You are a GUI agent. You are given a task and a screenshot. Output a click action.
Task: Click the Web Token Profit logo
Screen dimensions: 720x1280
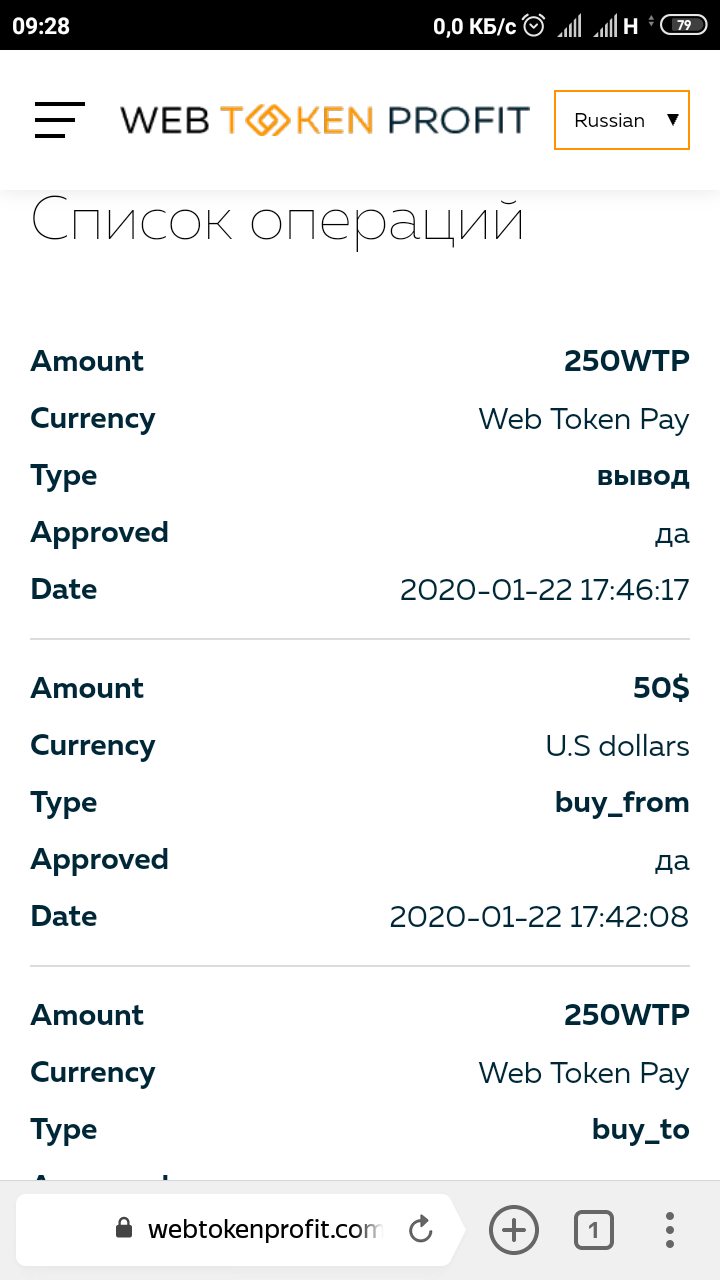[325, 120]
